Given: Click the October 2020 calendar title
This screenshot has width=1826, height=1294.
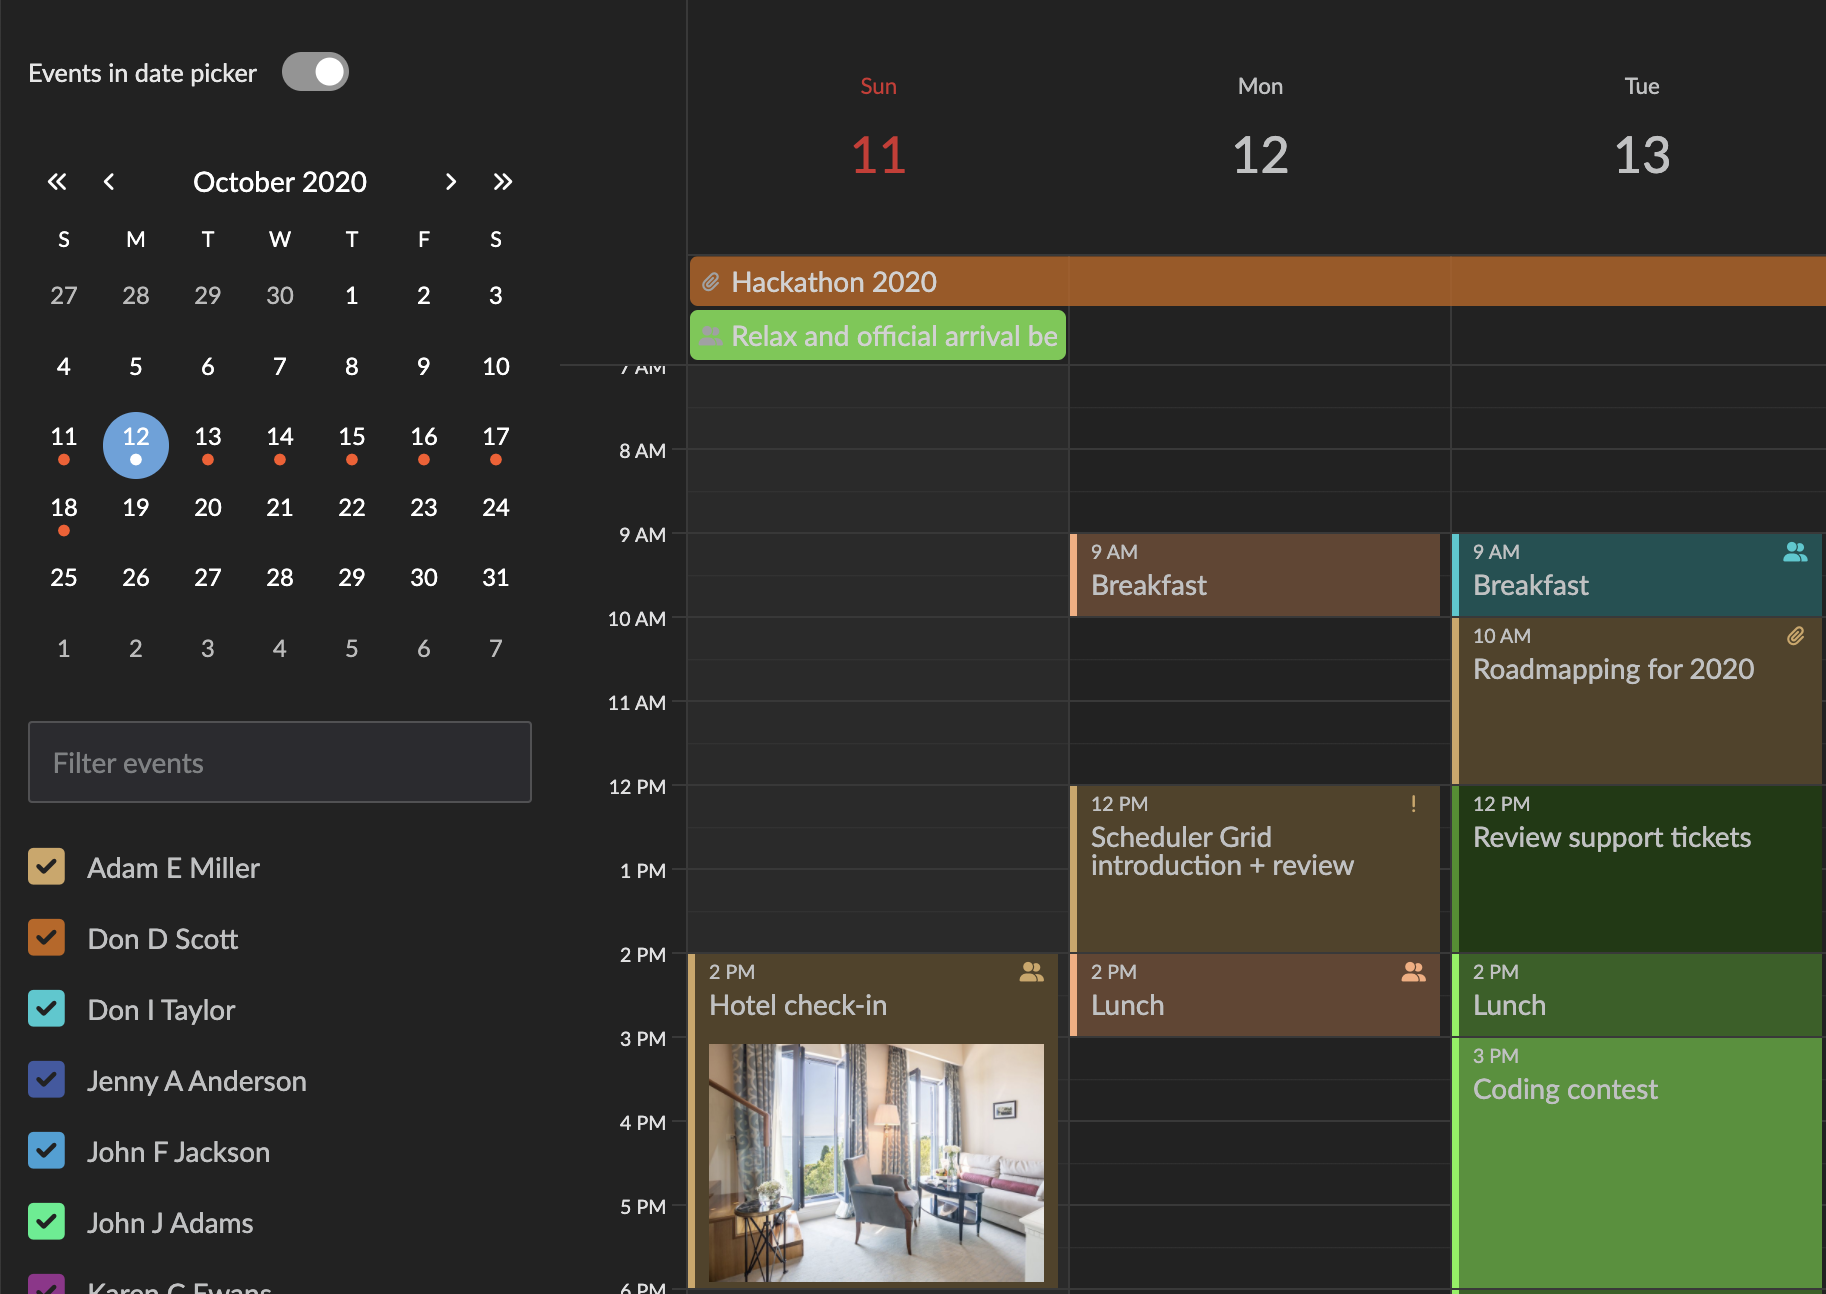Looking at the screenshot, I should point(279,181).
